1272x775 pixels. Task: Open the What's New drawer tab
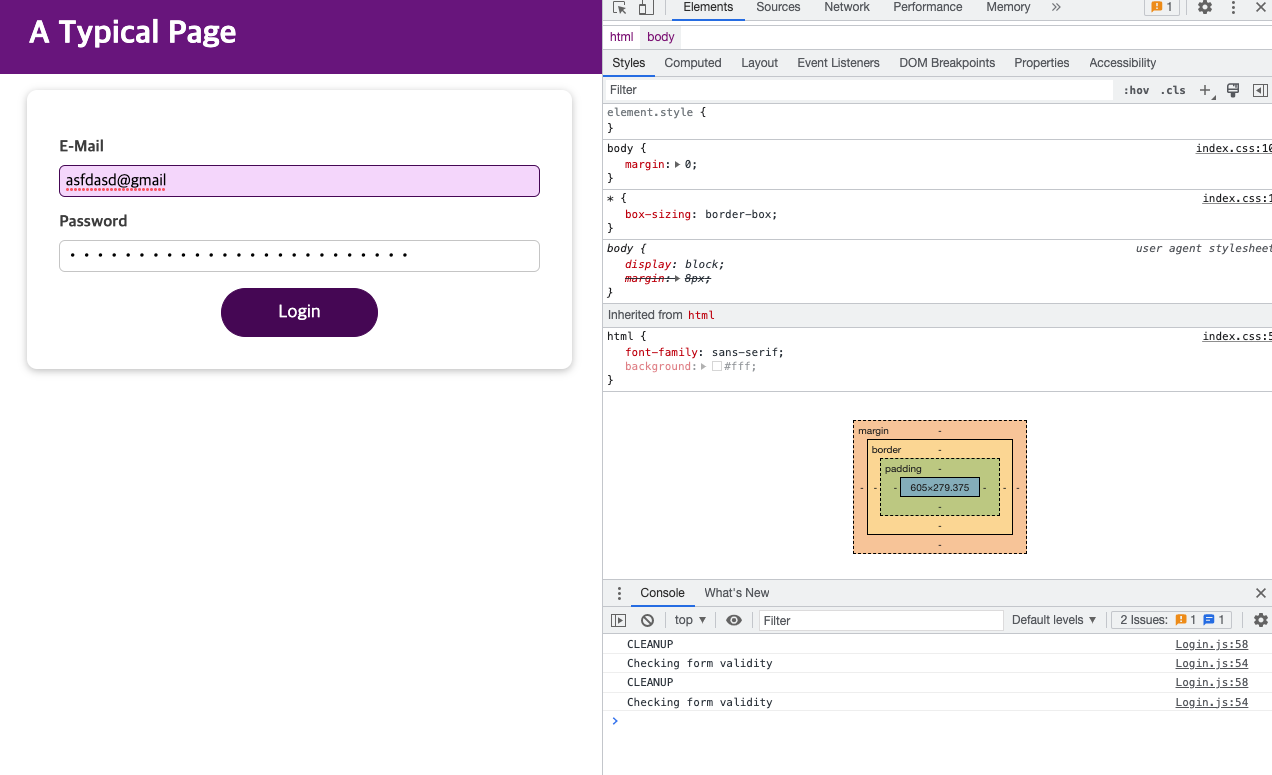pyautogui.click(x=737, y=593)
